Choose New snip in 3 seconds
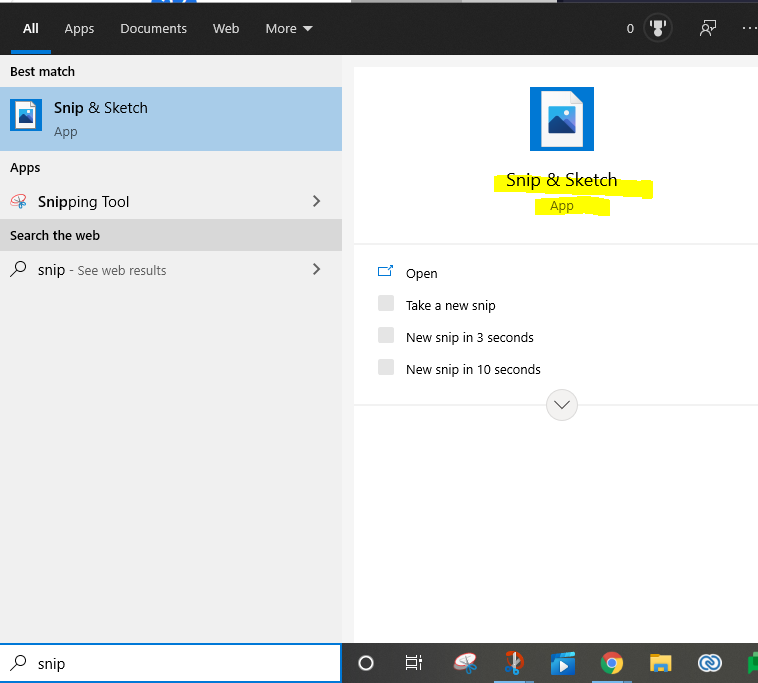Viewport: 758px width, 683px height. pos(469,337)
